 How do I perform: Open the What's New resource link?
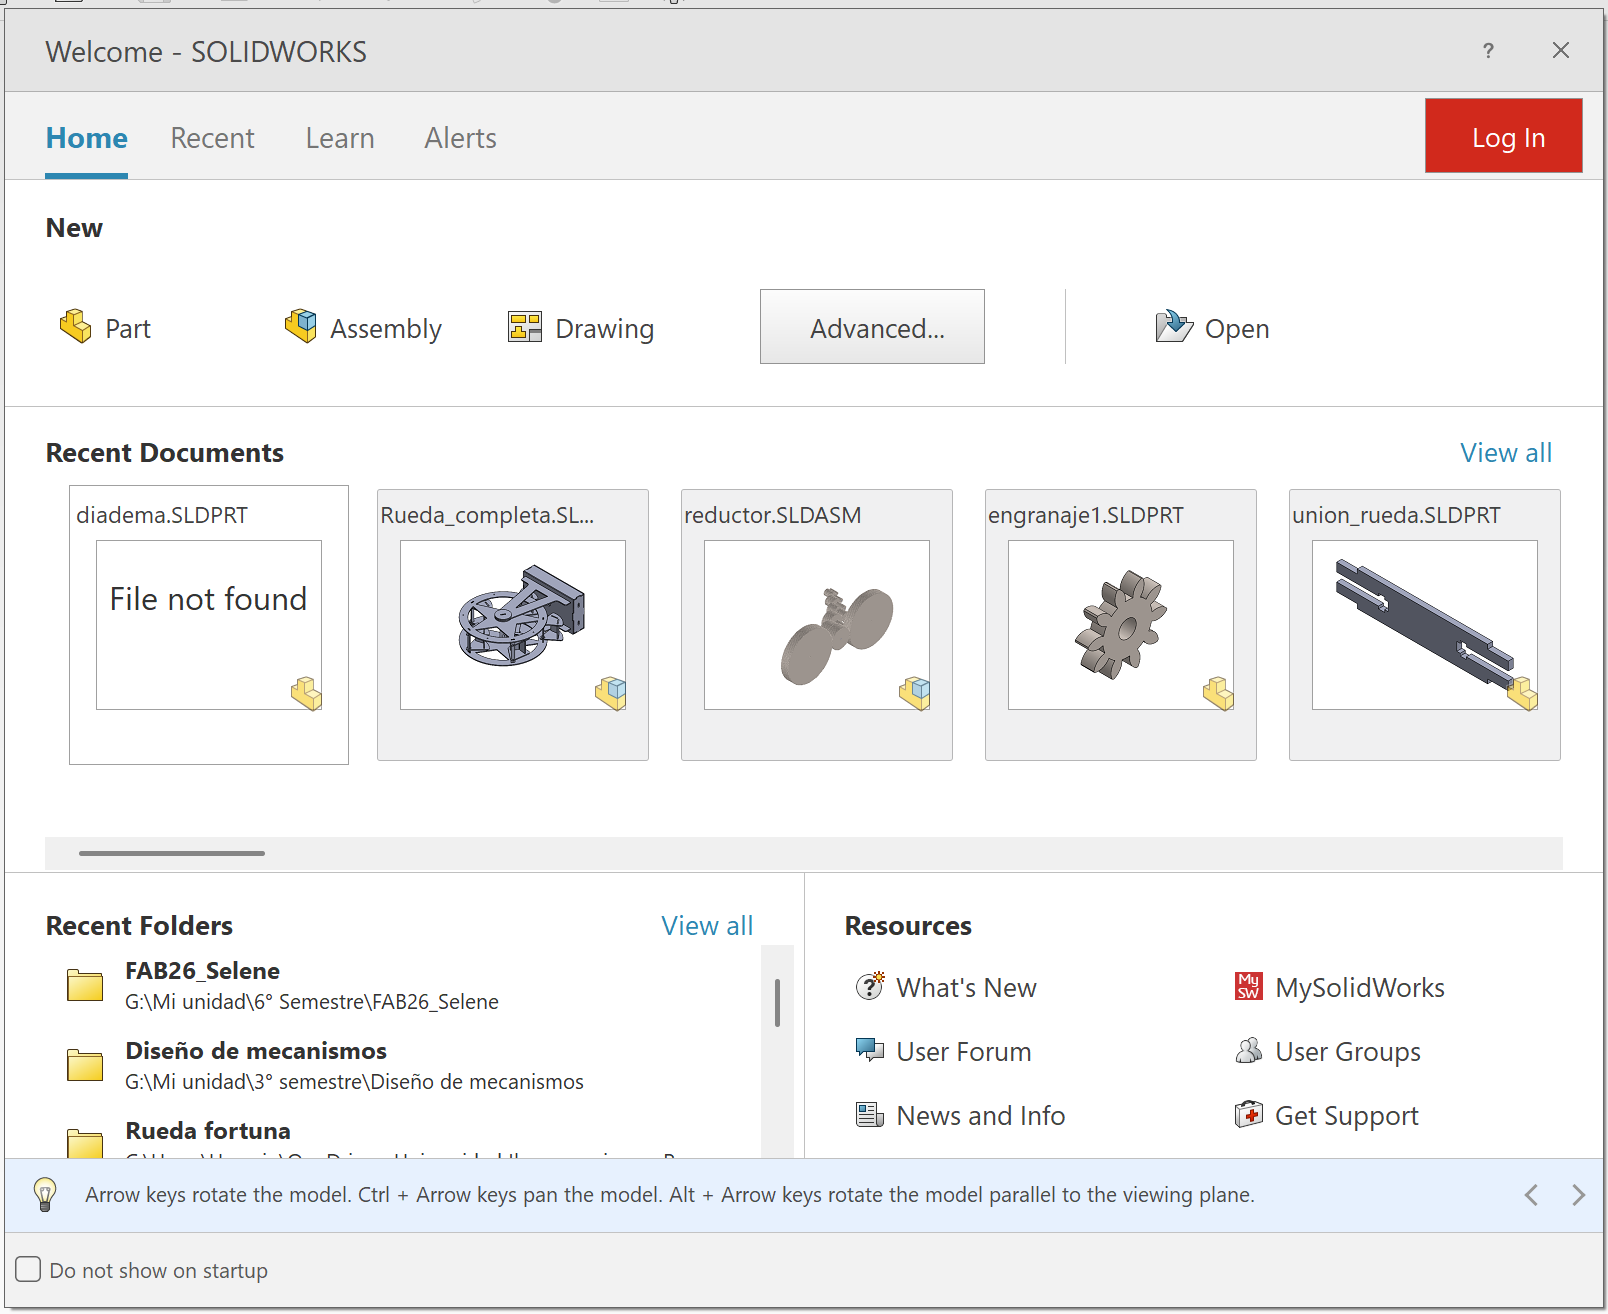tap(966, 988)
